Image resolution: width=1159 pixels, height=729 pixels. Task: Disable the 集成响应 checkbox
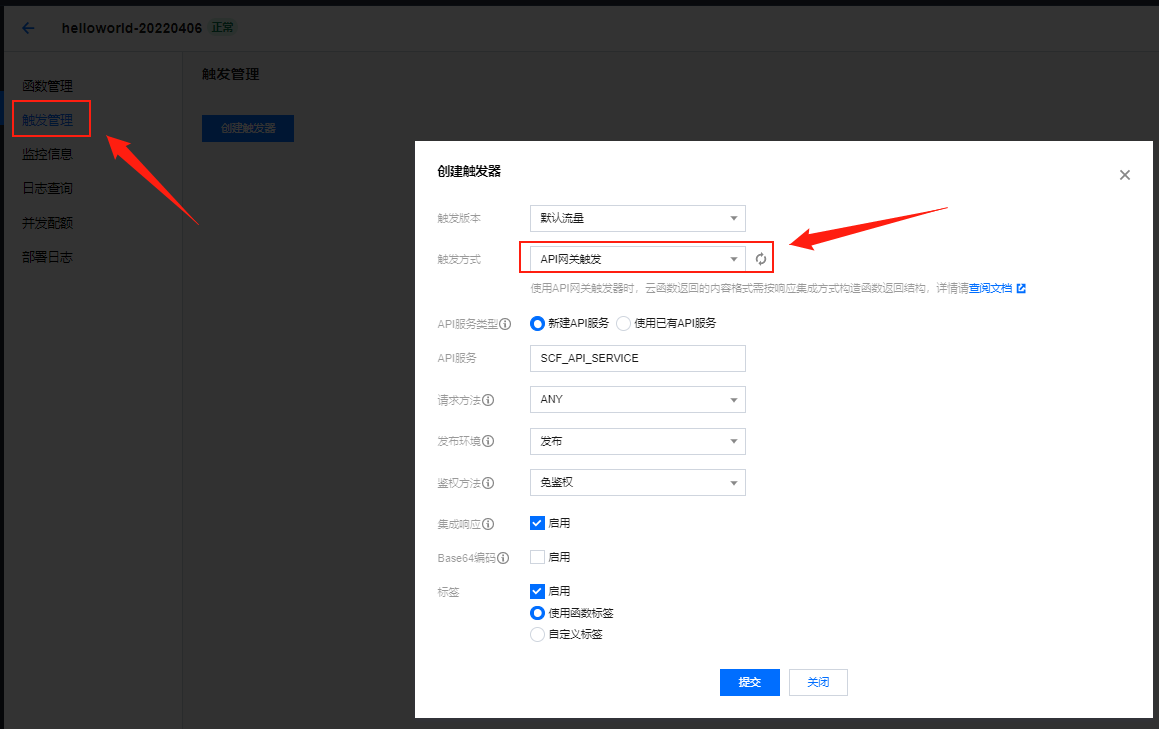tap(537, 522)
